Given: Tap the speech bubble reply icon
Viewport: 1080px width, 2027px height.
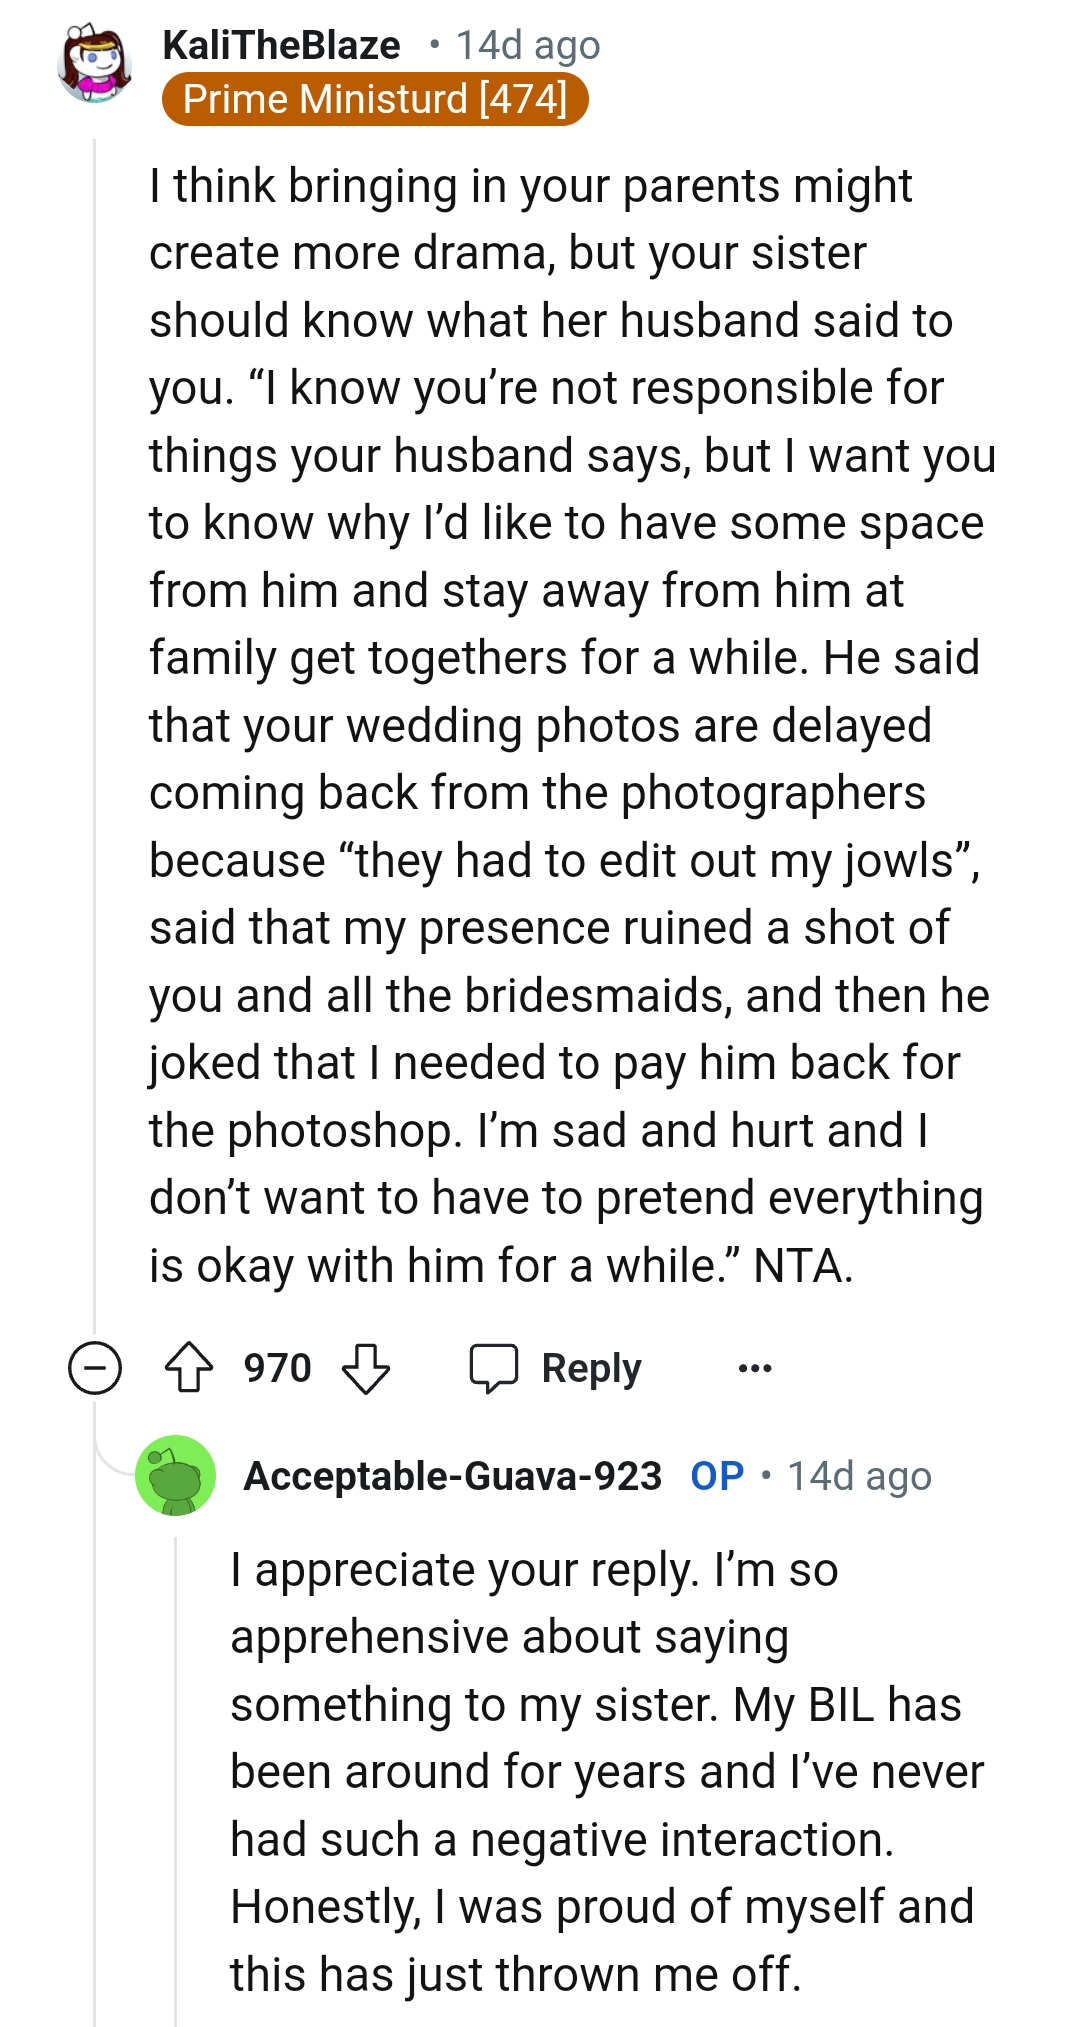Looking at the screenshot, I should [494, 1367].
